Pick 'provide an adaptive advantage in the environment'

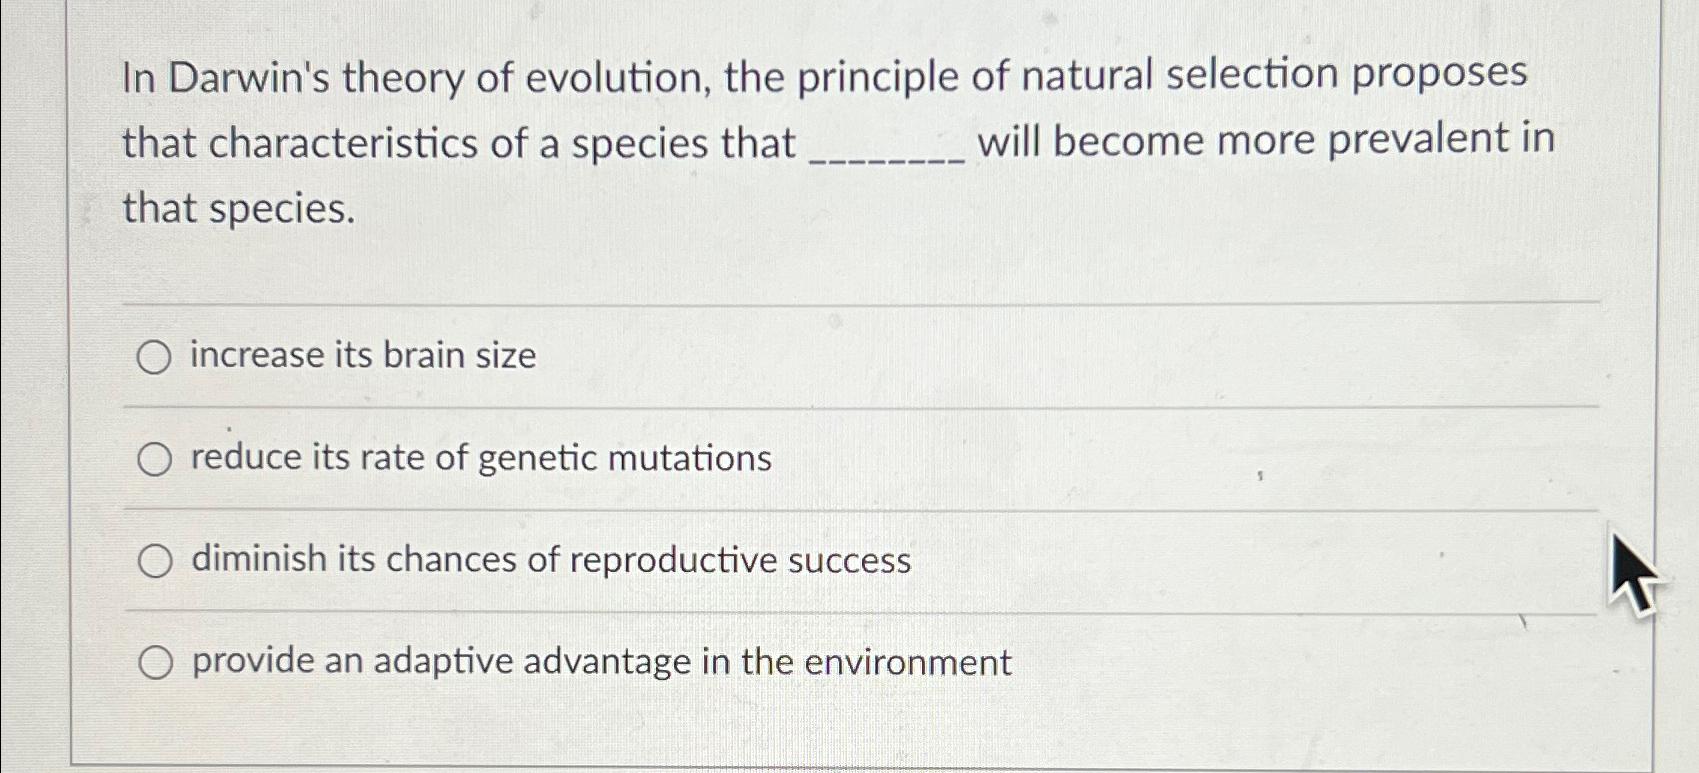tap(155, 662)
